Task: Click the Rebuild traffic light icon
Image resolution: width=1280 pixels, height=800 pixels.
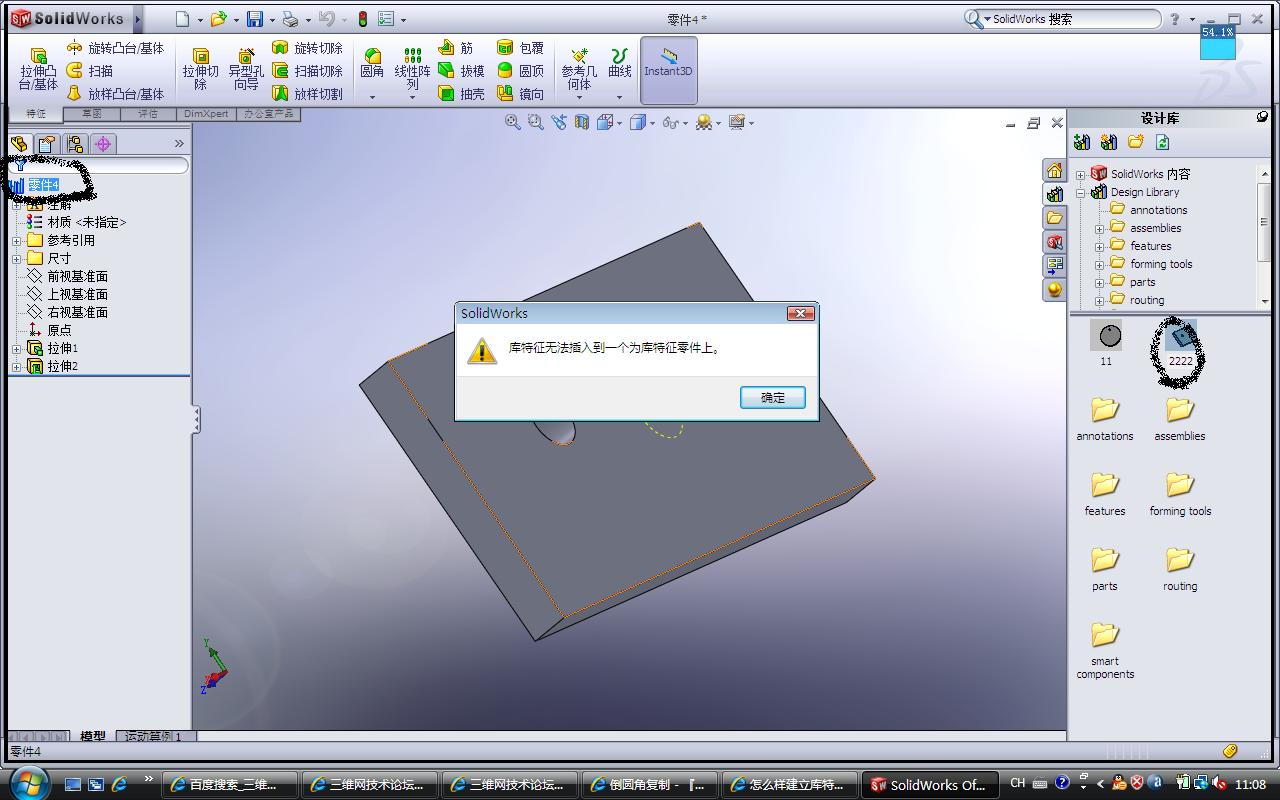Action: pyautogui.click(x=362, y=19)
